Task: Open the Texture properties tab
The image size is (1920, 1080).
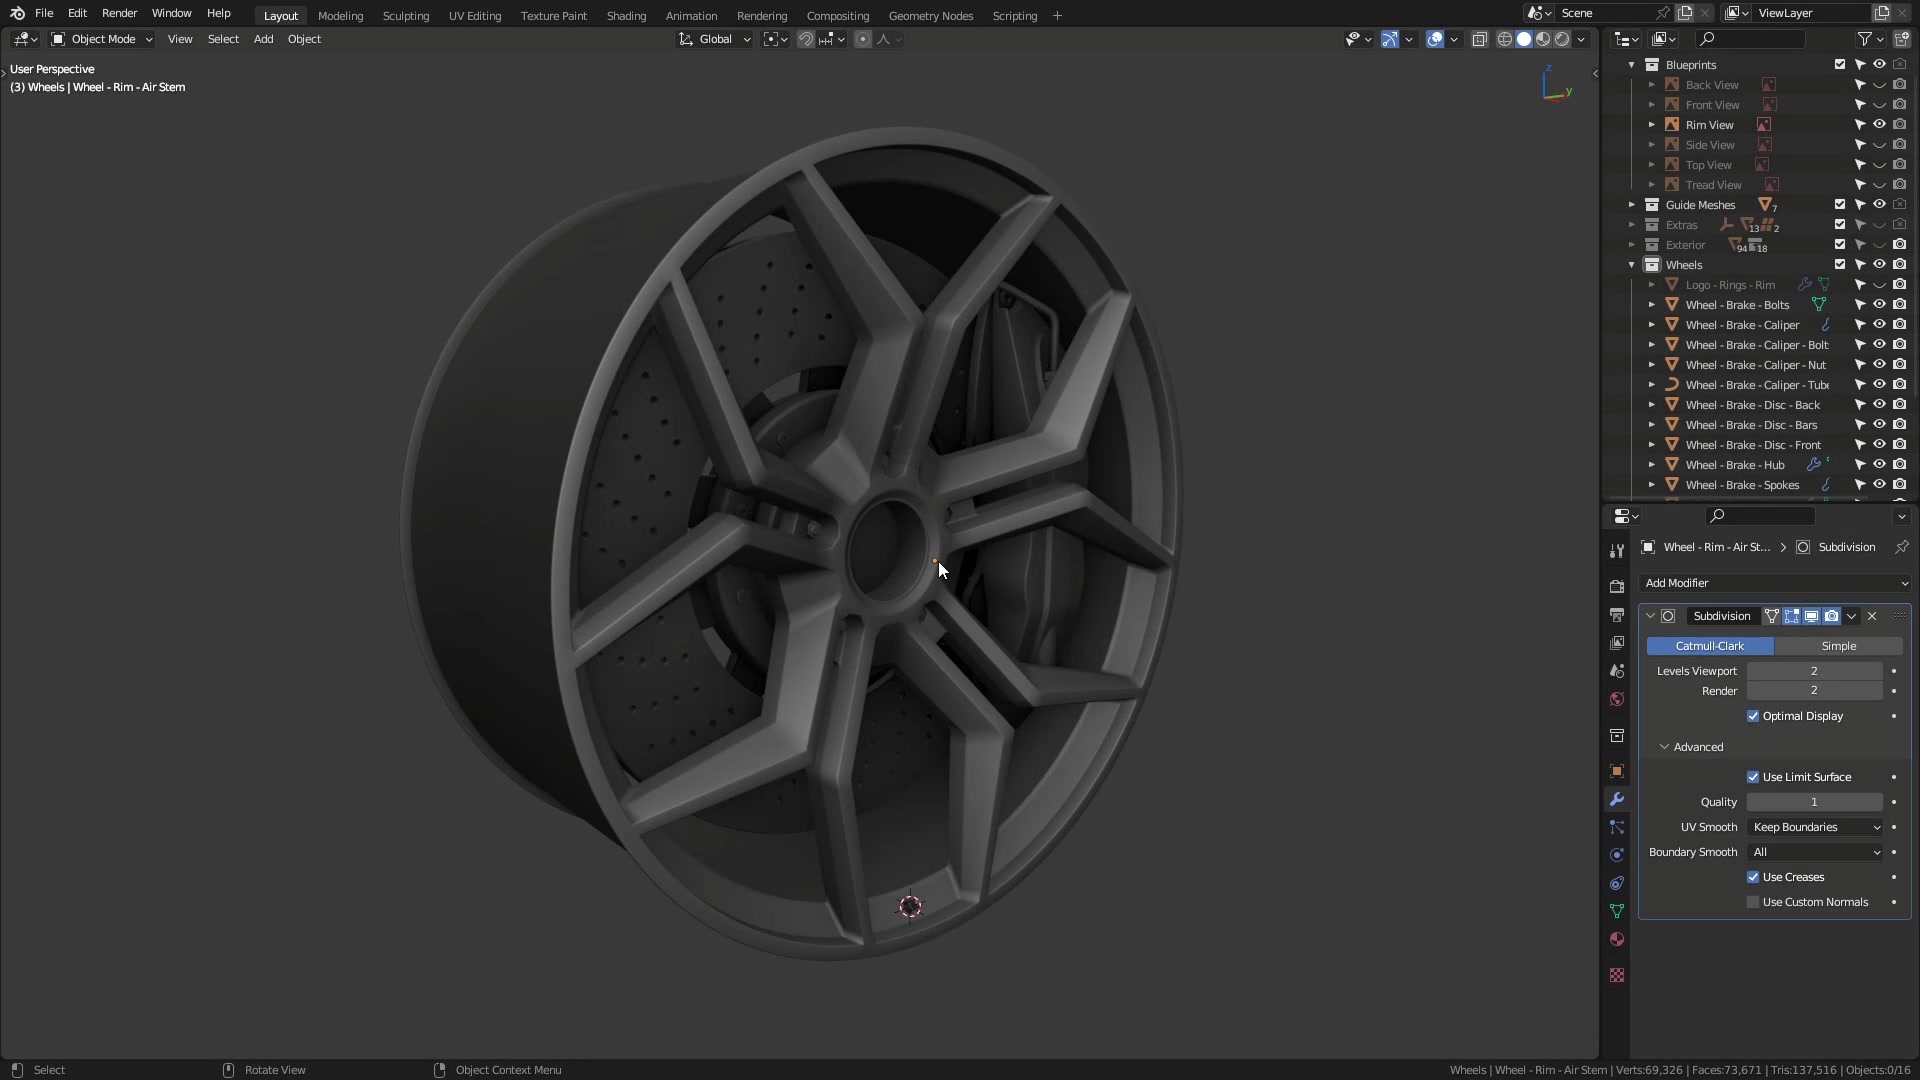Action: tap(1617, 975)
